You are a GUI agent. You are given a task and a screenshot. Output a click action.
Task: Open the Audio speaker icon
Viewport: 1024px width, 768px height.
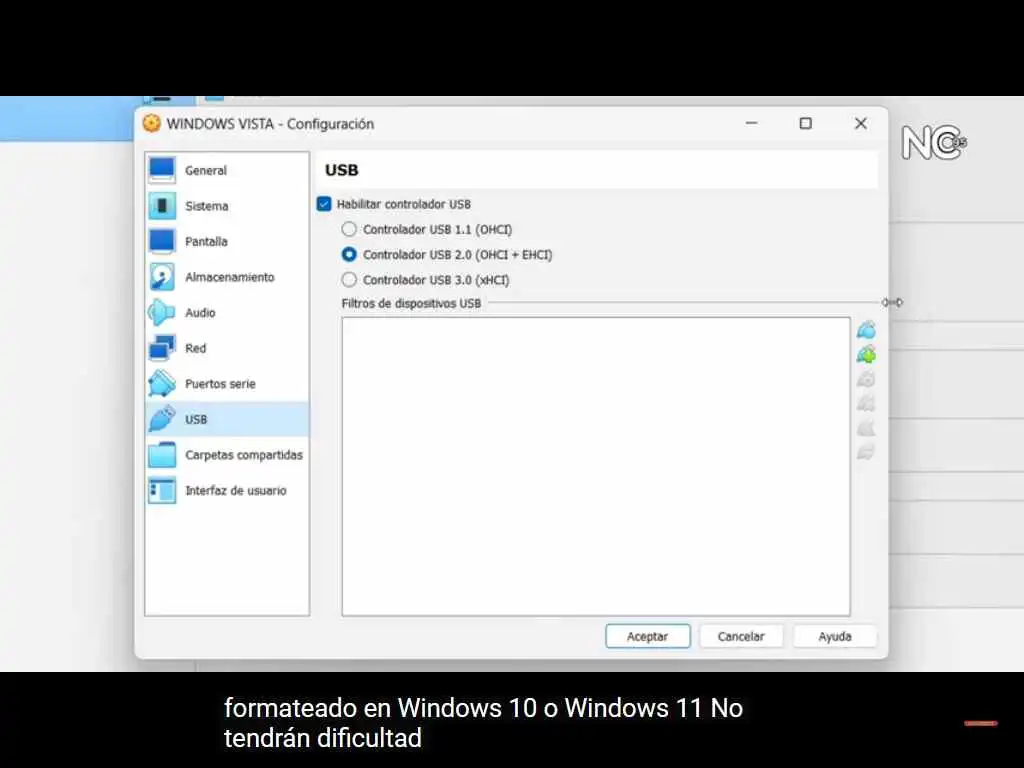tap(162, 313)
